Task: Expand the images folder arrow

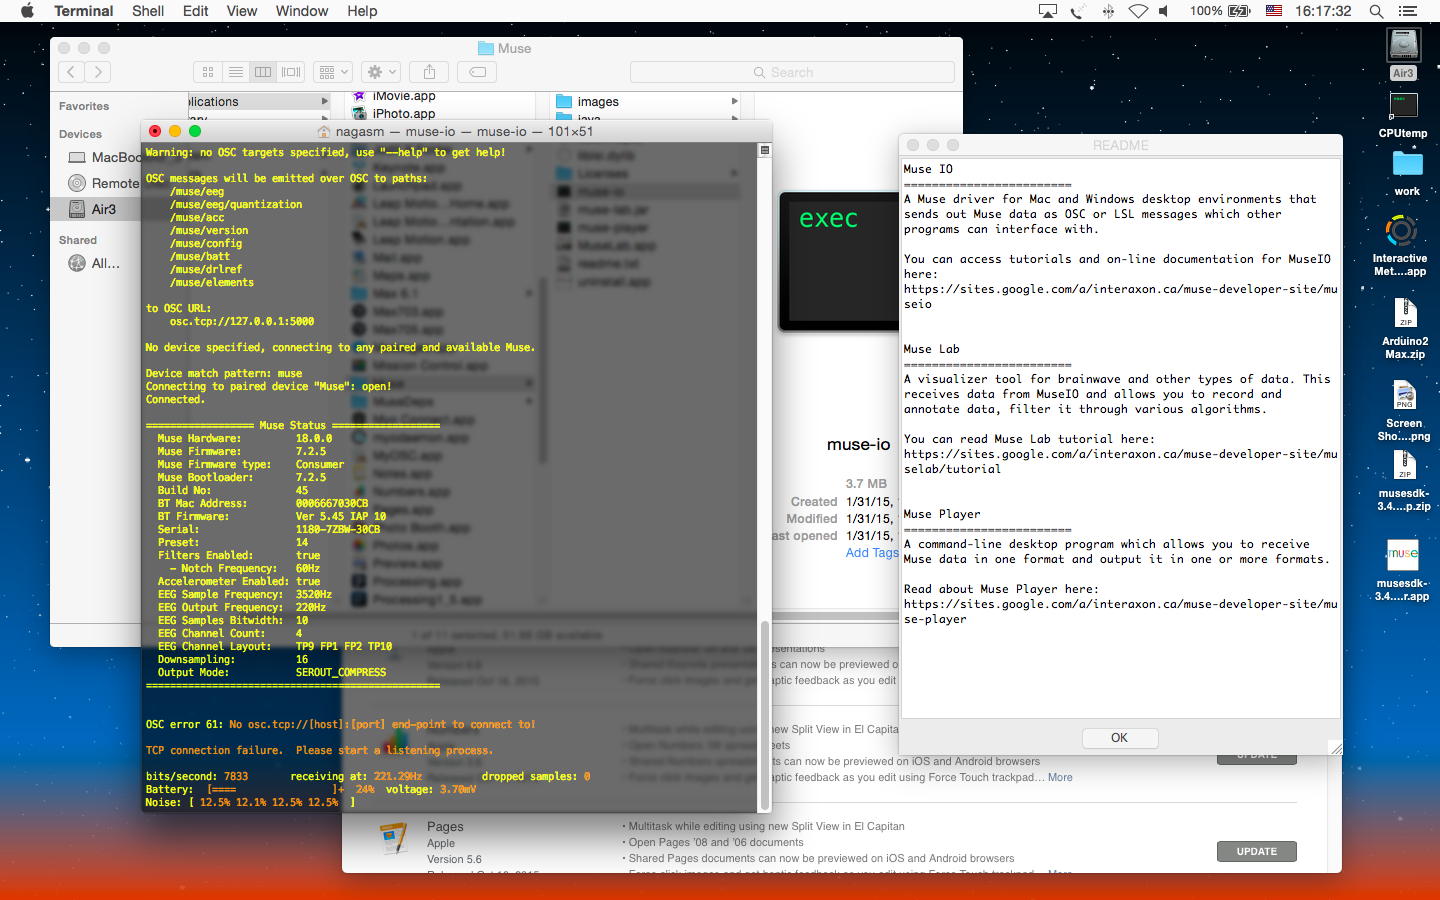Action: coord(734,101)
